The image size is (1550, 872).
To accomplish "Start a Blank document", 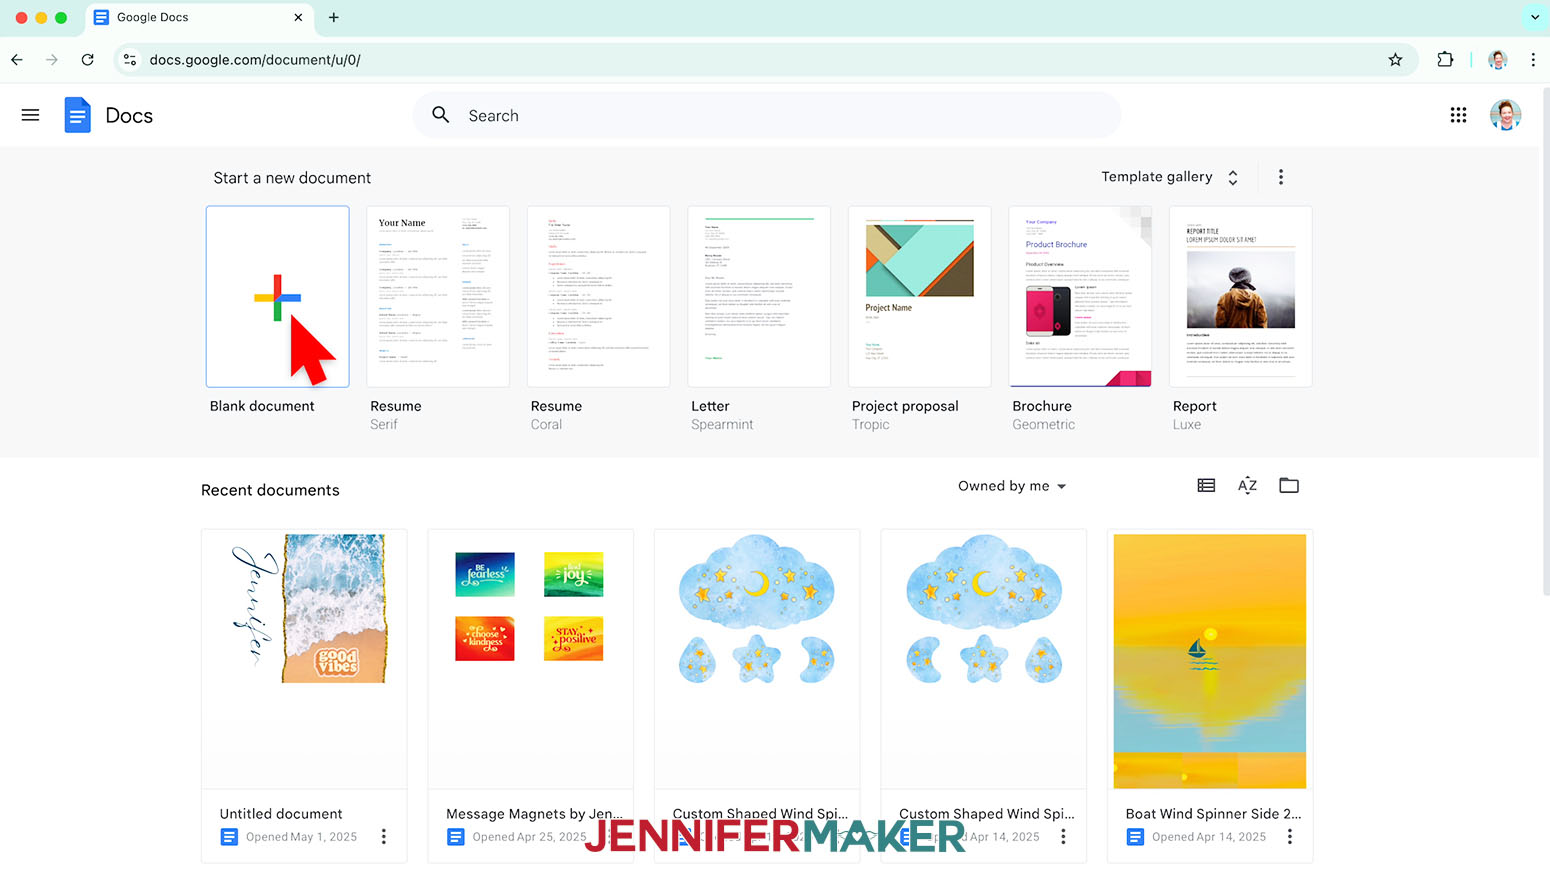I will [278, 297].
